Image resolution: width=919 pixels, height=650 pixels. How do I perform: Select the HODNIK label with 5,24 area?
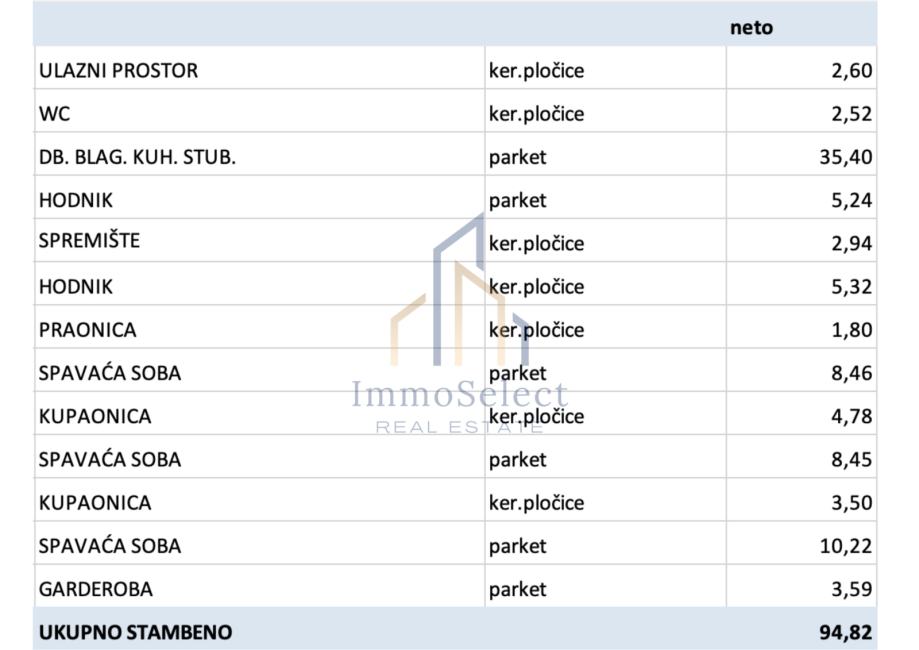(76, 200)
